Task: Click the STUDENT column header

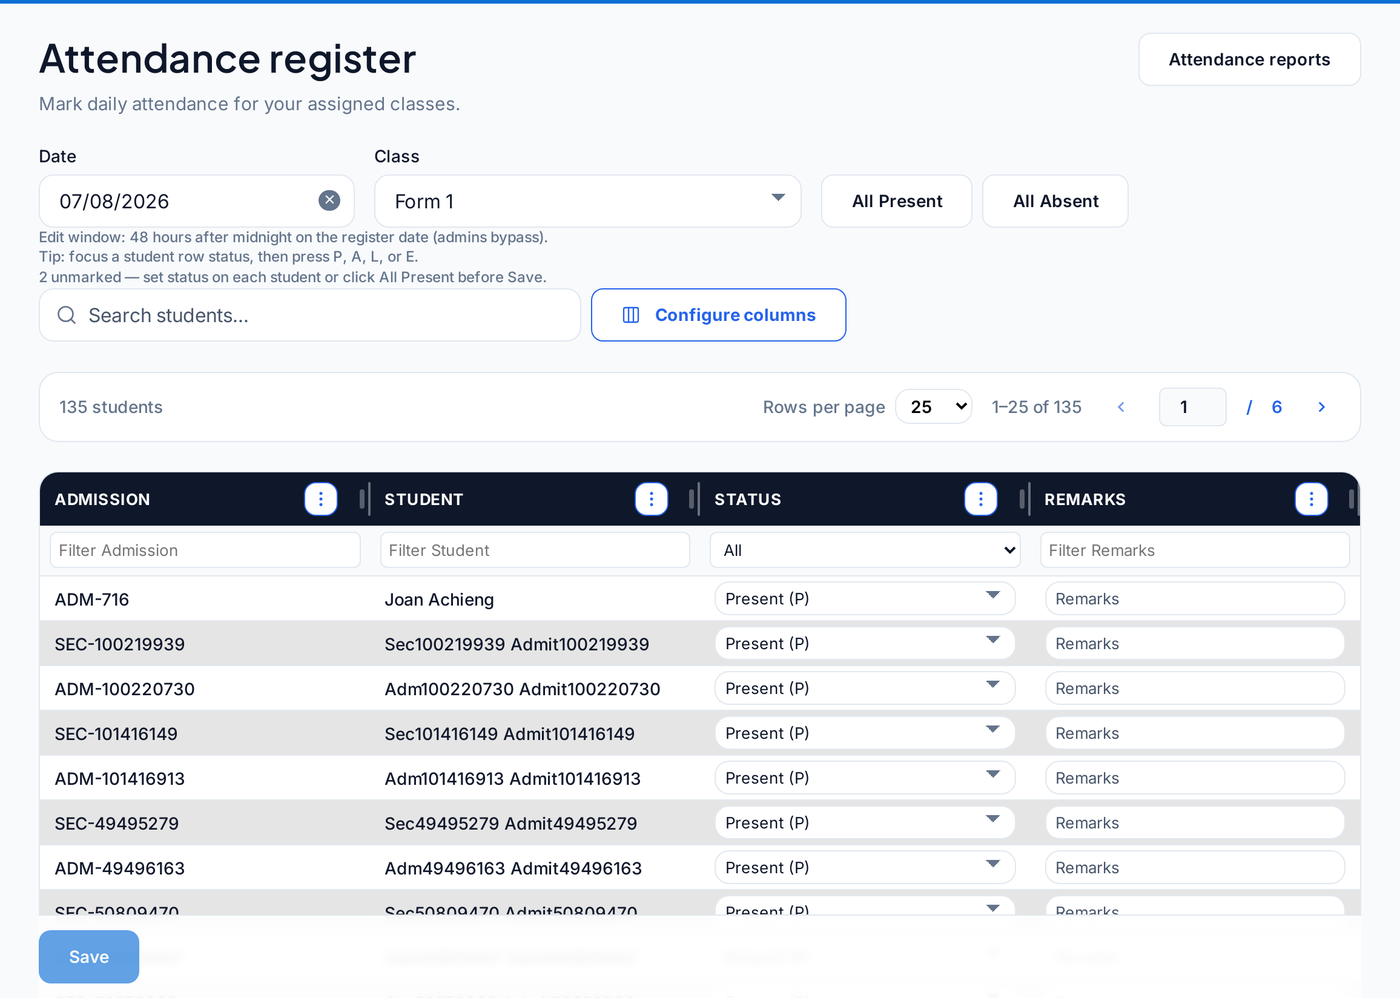Action: tap(424, 499)
